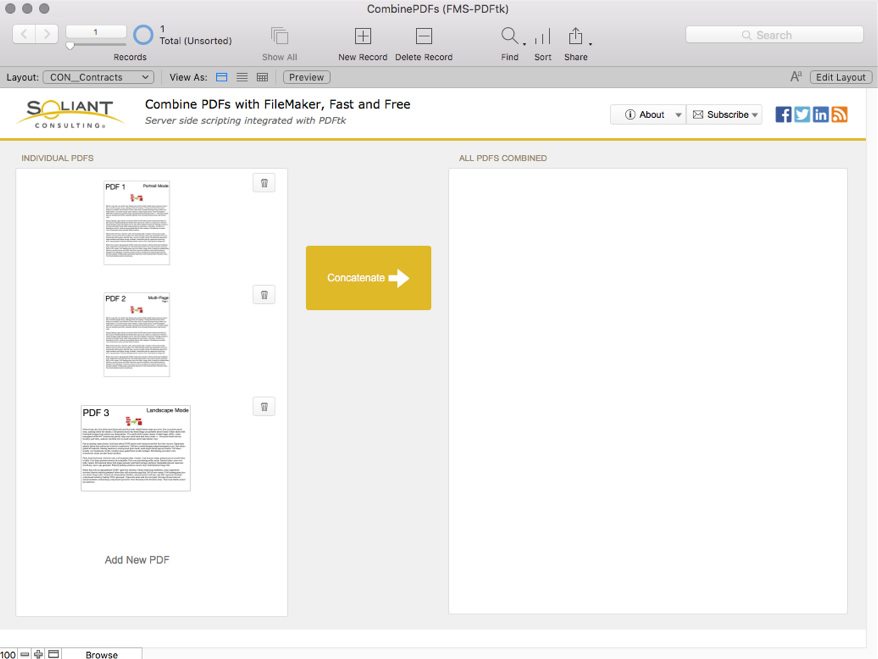Delete PDF 3 with trash icon
Image resolution: width=878 pixels, height=659 pixels.
[x=264, y=407]
